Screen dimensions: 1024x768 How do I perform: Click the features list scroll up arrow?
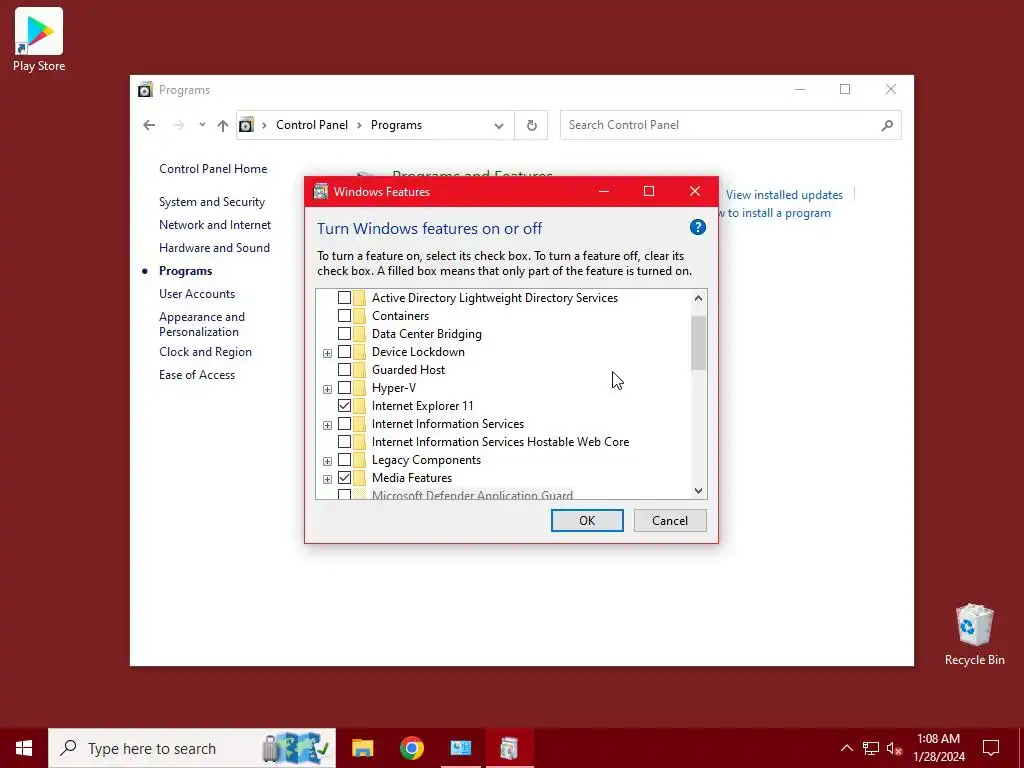(698, 298)
